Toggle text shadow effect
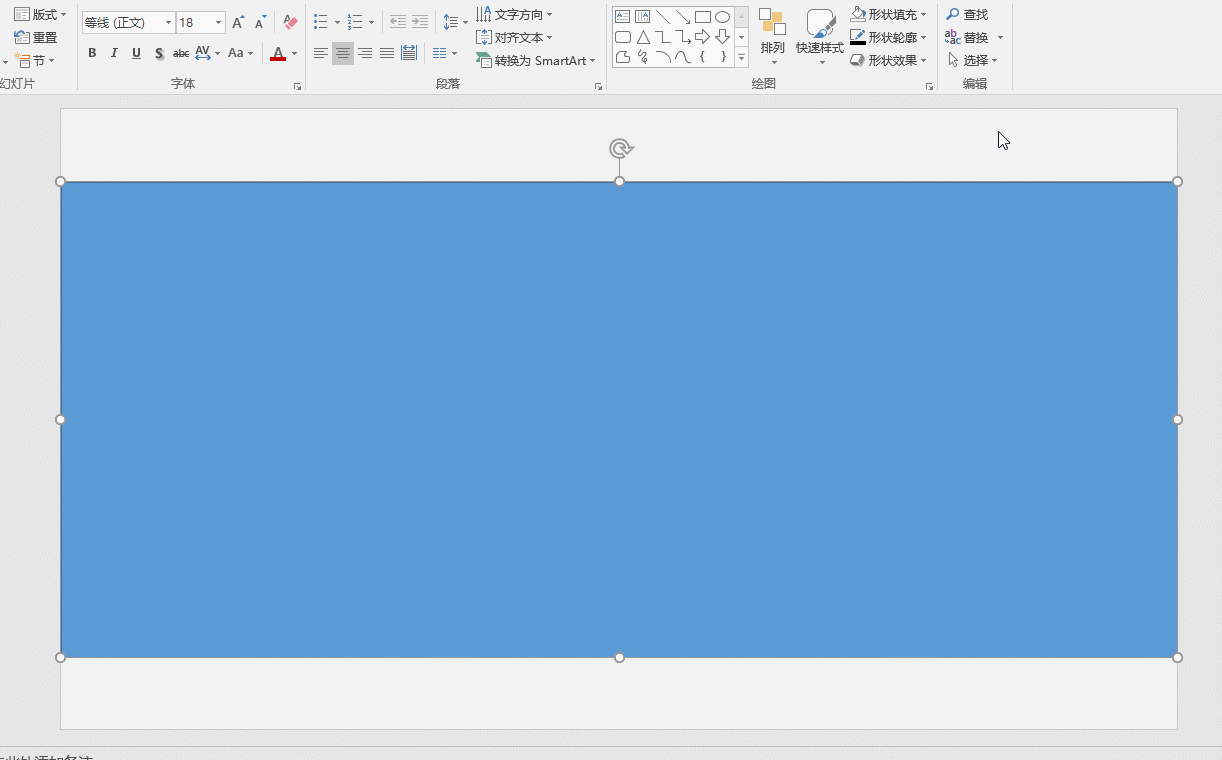The height and width of the screenshot is (760, 1222). point(158,53)
